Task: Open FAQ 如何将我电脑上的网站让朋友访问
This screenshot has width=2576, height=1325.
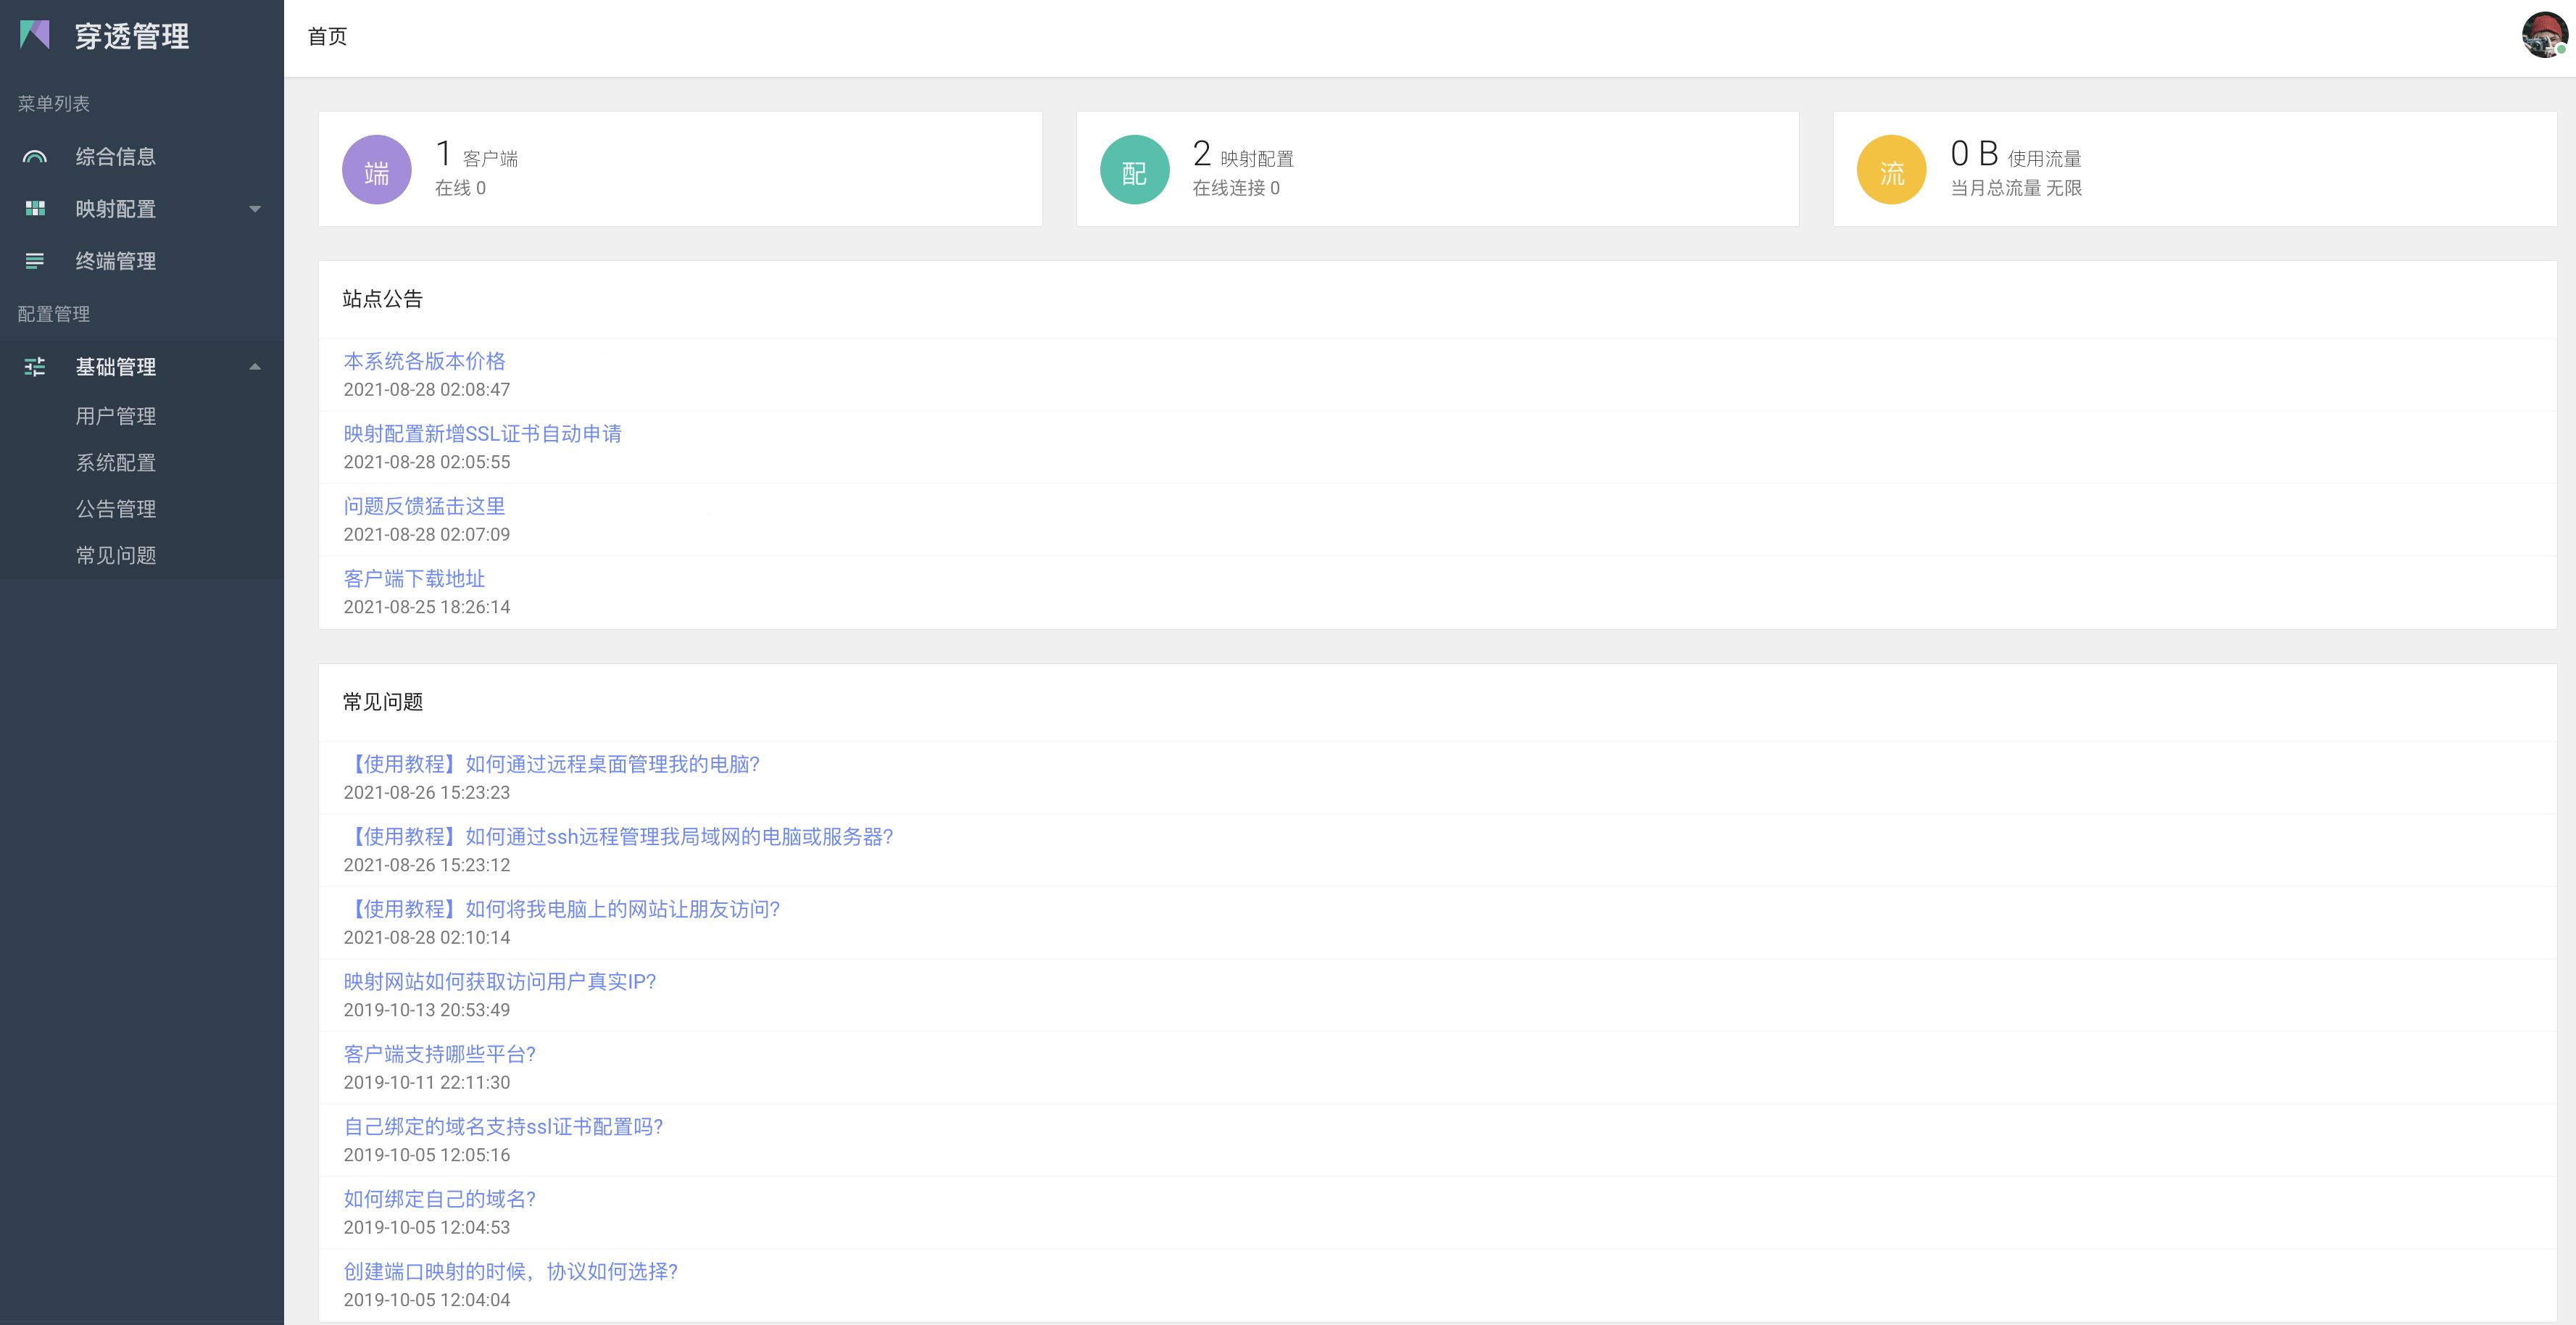Action: tap(561, 909)
